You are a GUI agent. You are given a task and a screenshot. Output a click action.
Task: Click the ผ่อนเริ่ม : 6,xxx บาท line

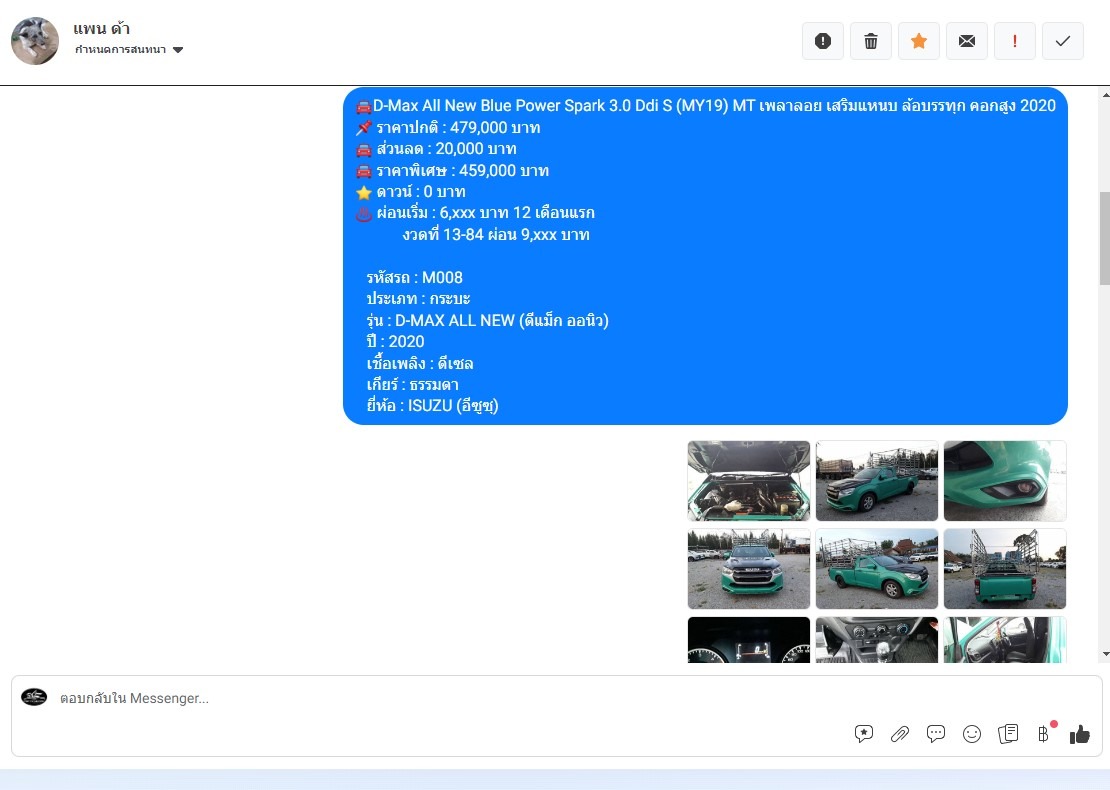click(x=485, y=213)
